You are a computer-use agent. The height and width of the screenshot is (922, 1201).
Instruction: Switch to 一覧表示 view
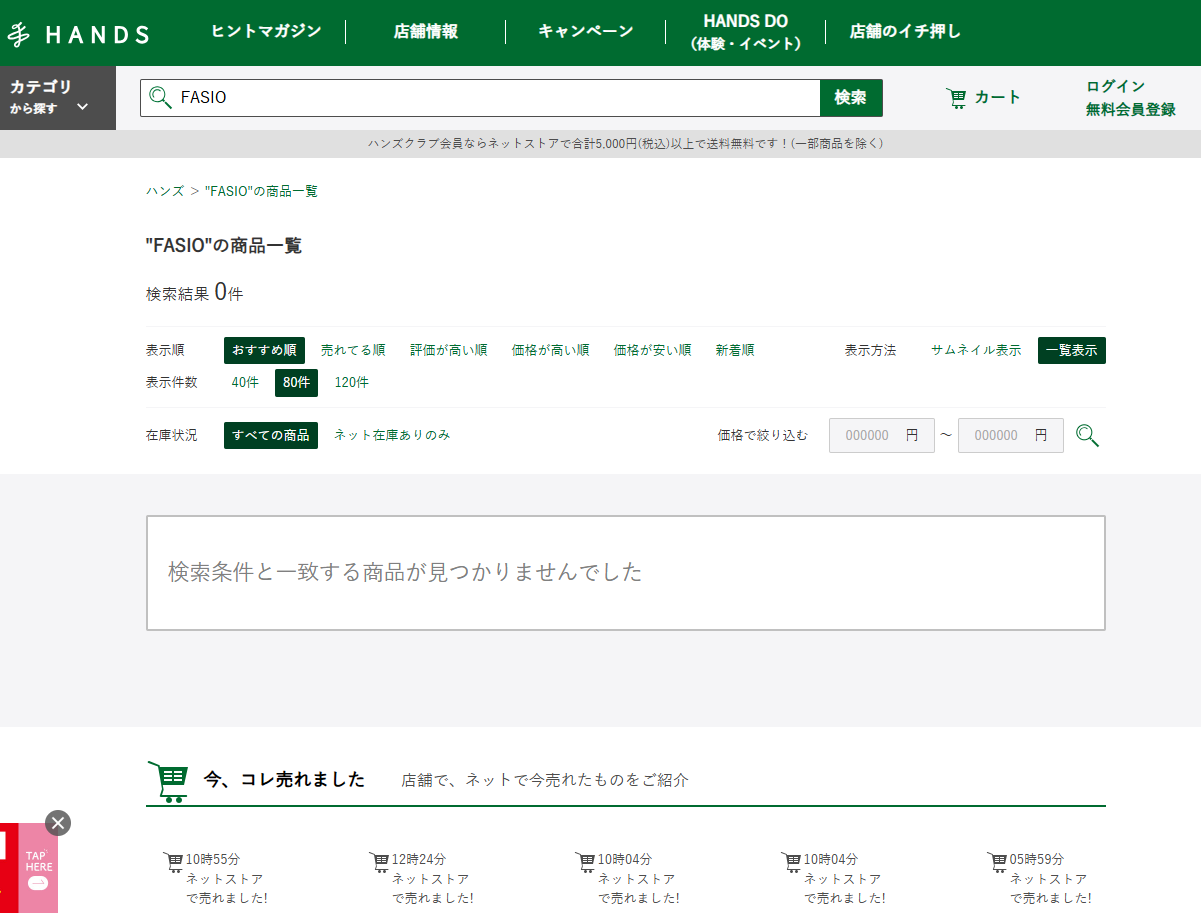[1072, 351]
